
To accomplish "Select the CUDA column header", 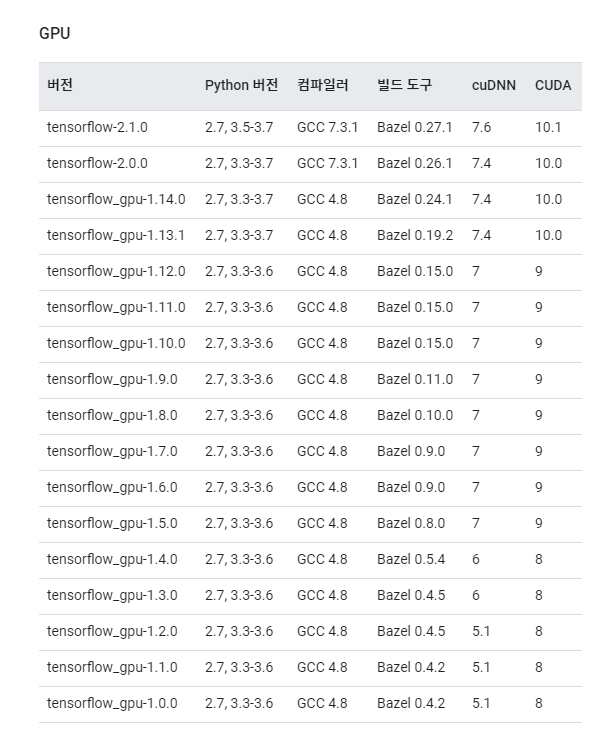I will pyautogui.click(x=553, y=85).
